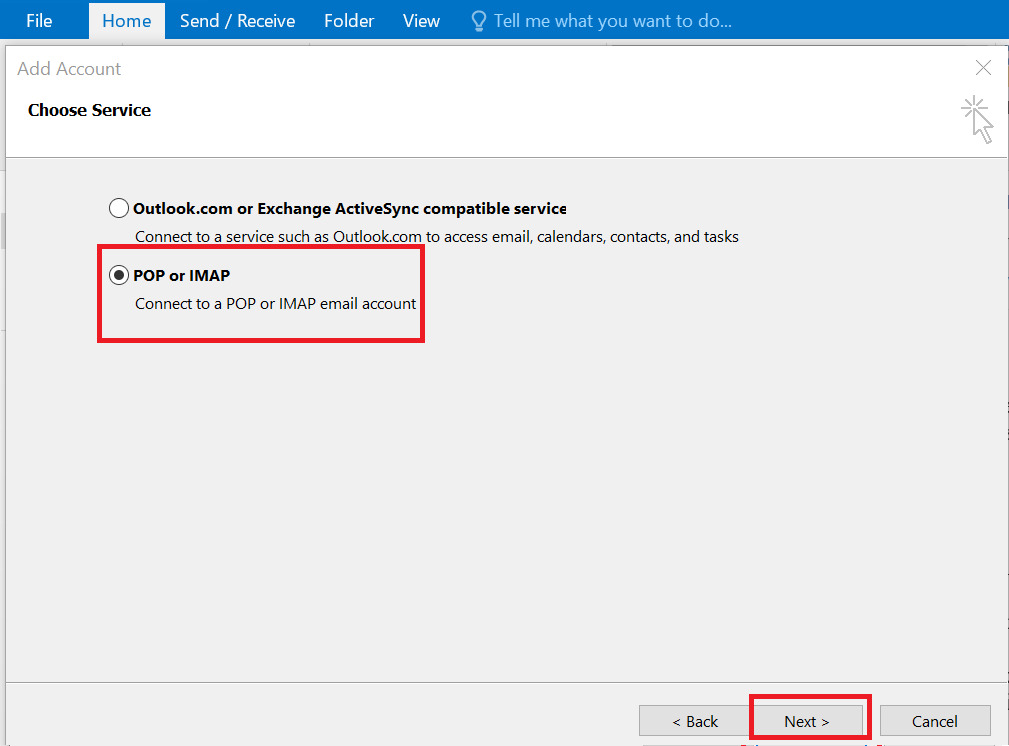Screen dimensions: 1009x746
Task: Click the Add Account title text
Action: 69,68
